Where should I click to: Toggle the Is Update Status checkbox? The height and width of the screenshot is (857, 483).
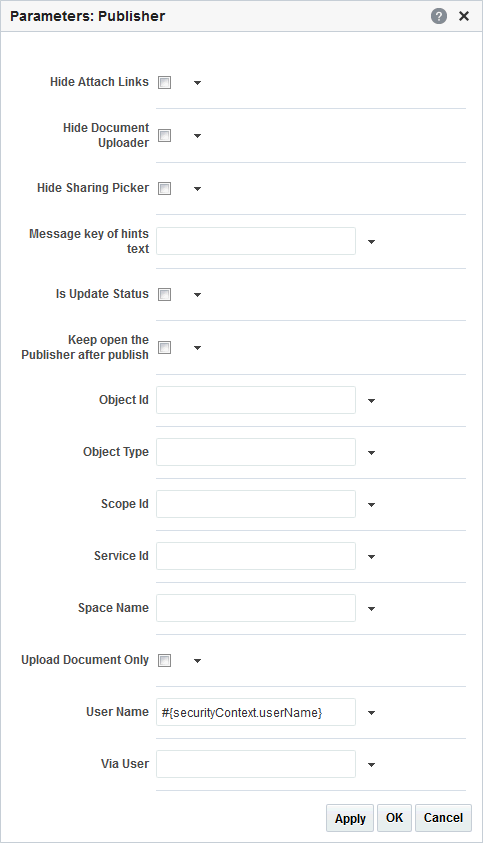point(164,295)
